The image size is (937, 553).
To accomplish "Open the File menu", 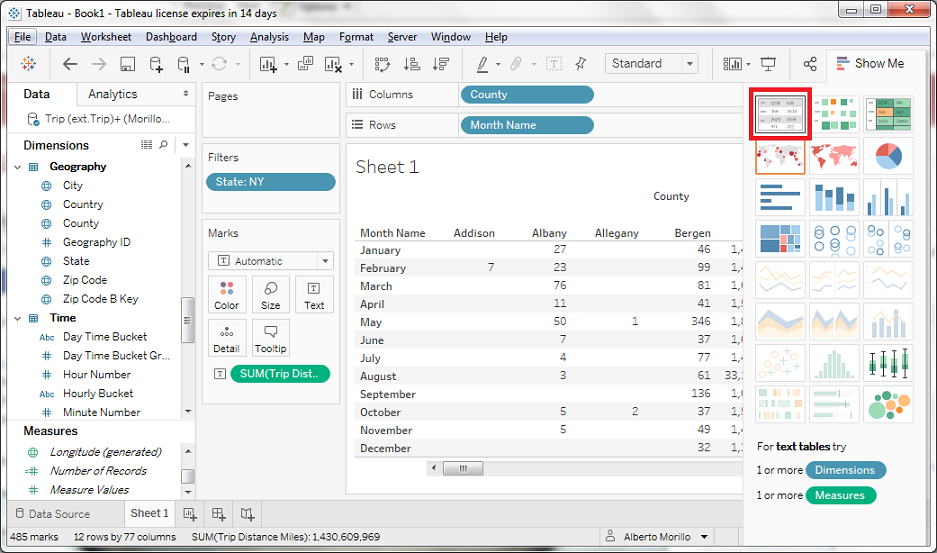I will click(23, 37).
